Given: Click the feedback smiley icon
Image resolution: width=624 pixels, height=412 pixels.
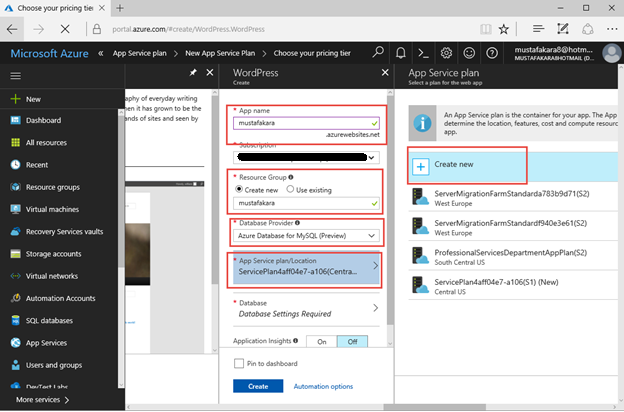Looking at the screenshot, I should (469, 53).
